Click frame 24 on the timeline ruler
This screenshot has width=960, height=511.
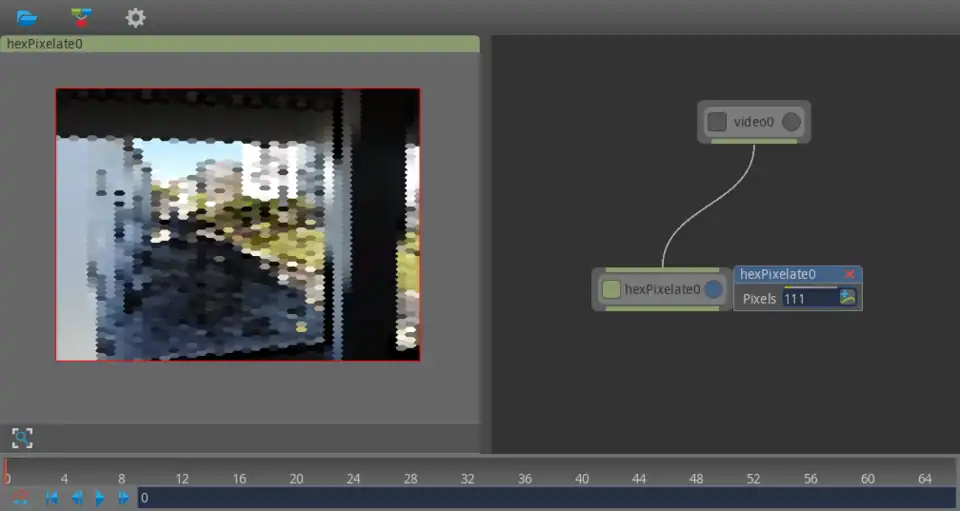(x=353, y=479)
